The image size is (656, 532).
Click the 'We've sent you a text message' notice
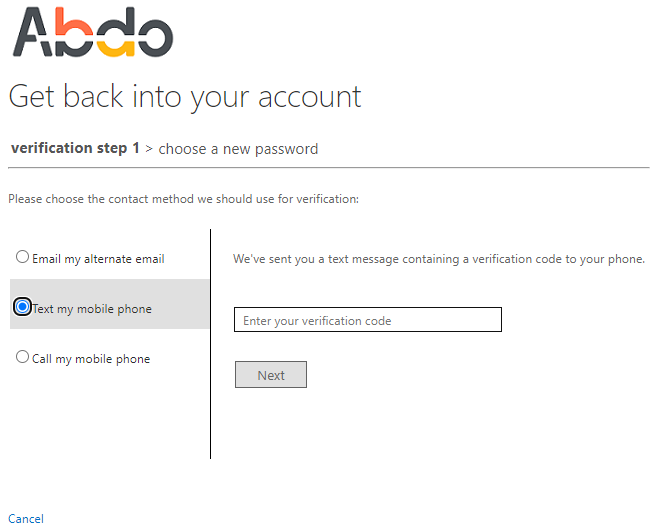coord(439,259)
